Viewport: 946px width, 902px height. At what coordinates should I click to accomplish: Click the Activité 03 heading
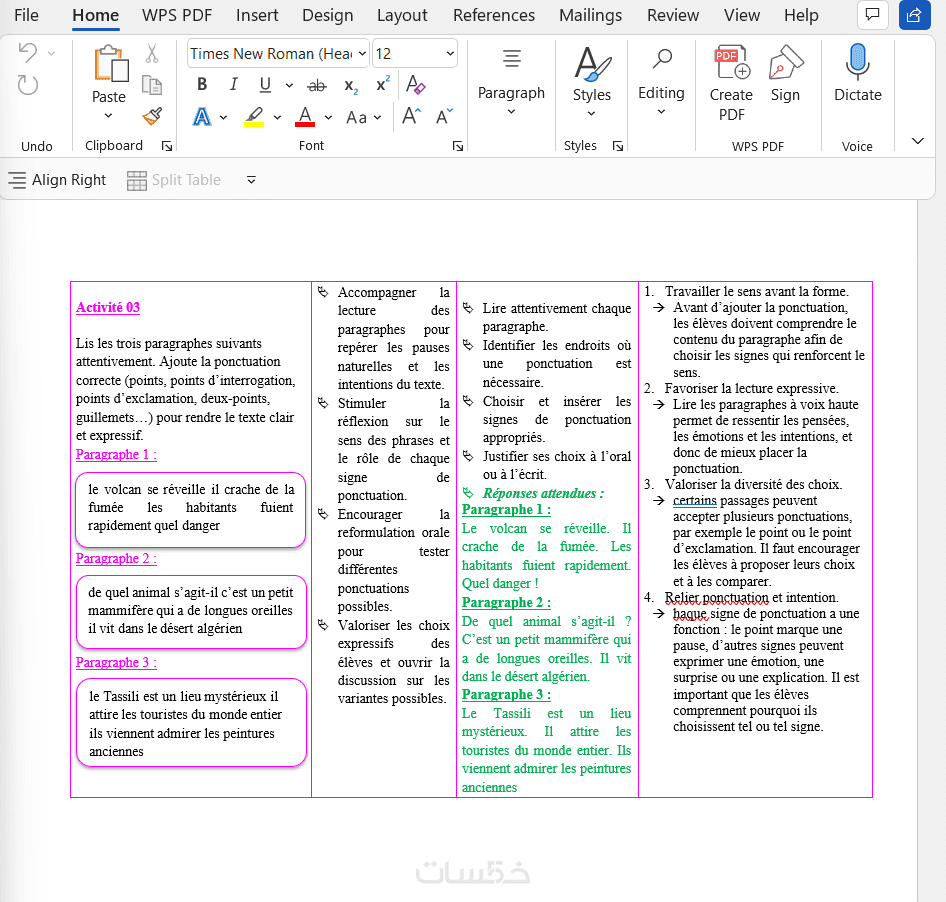click(108, 308)
